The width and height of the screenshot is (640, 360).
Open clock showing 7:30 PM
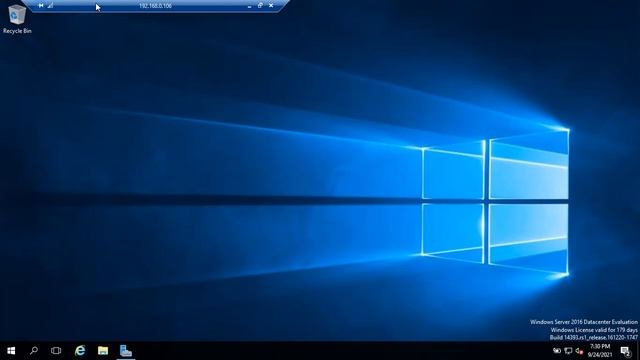(600, 351)
